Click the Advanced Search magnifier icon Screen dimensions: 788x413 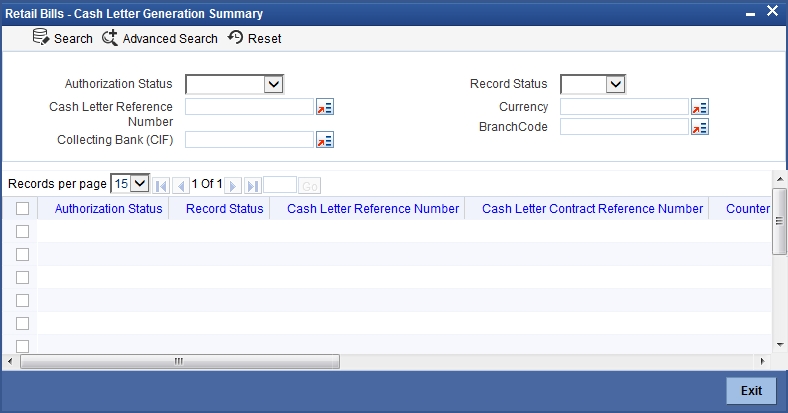[x=110, y=38]
